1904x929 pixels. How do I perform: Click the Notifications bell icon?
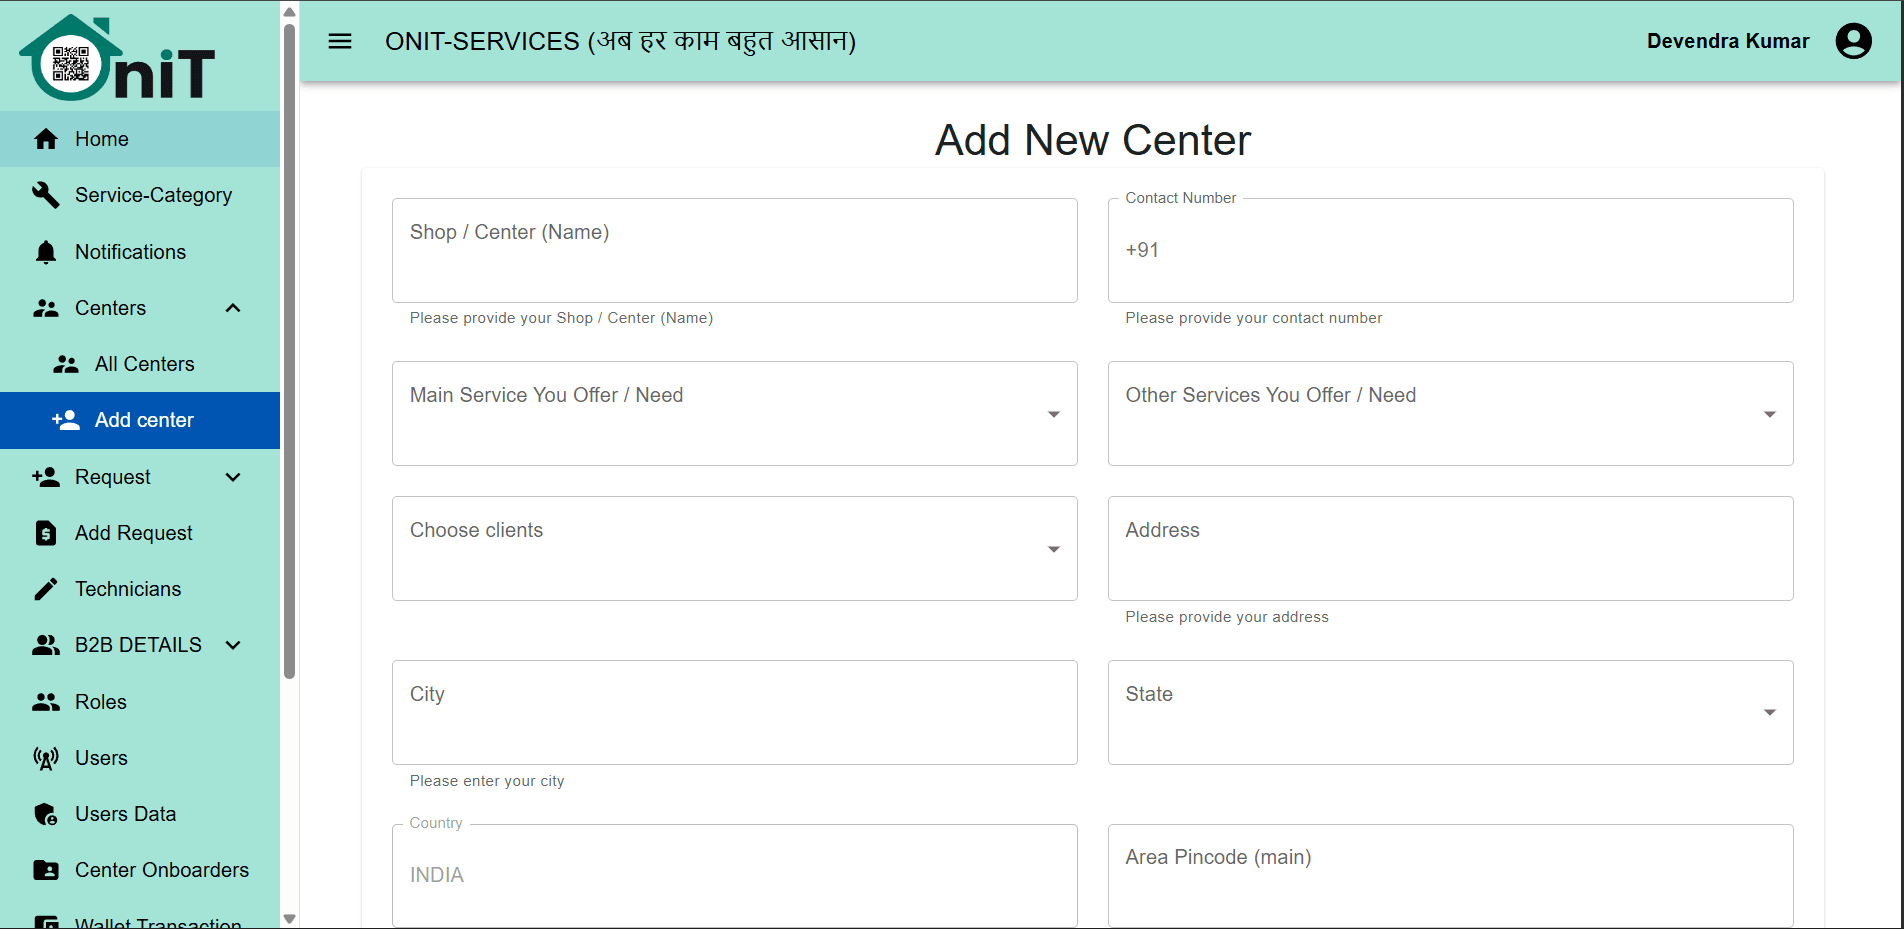click(46, 252)
